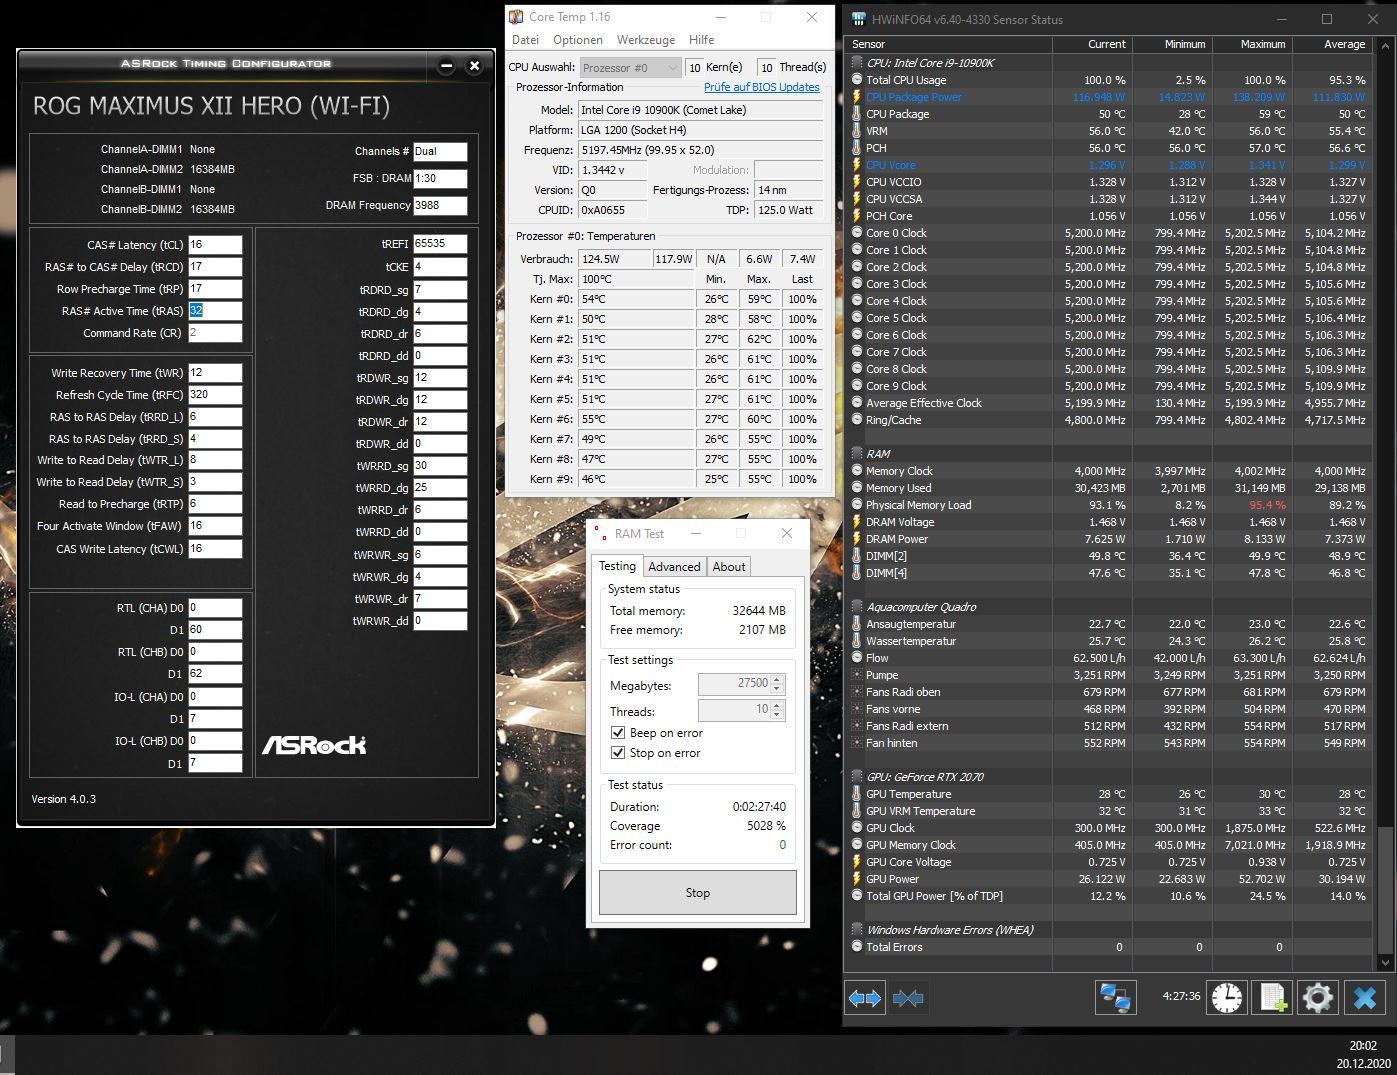Click the thermometer icon beside DIMM[2]
This screenshot has height=1075, width=1397.
click(857, 556)
